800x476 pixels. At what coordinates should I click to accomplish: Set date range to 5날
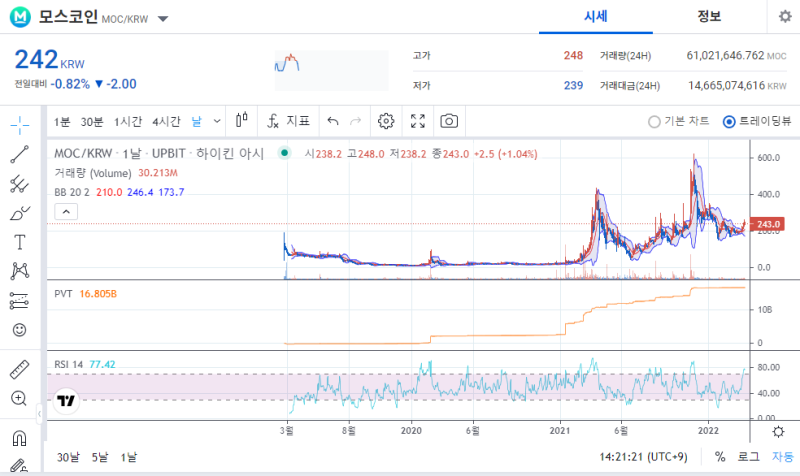100,457
